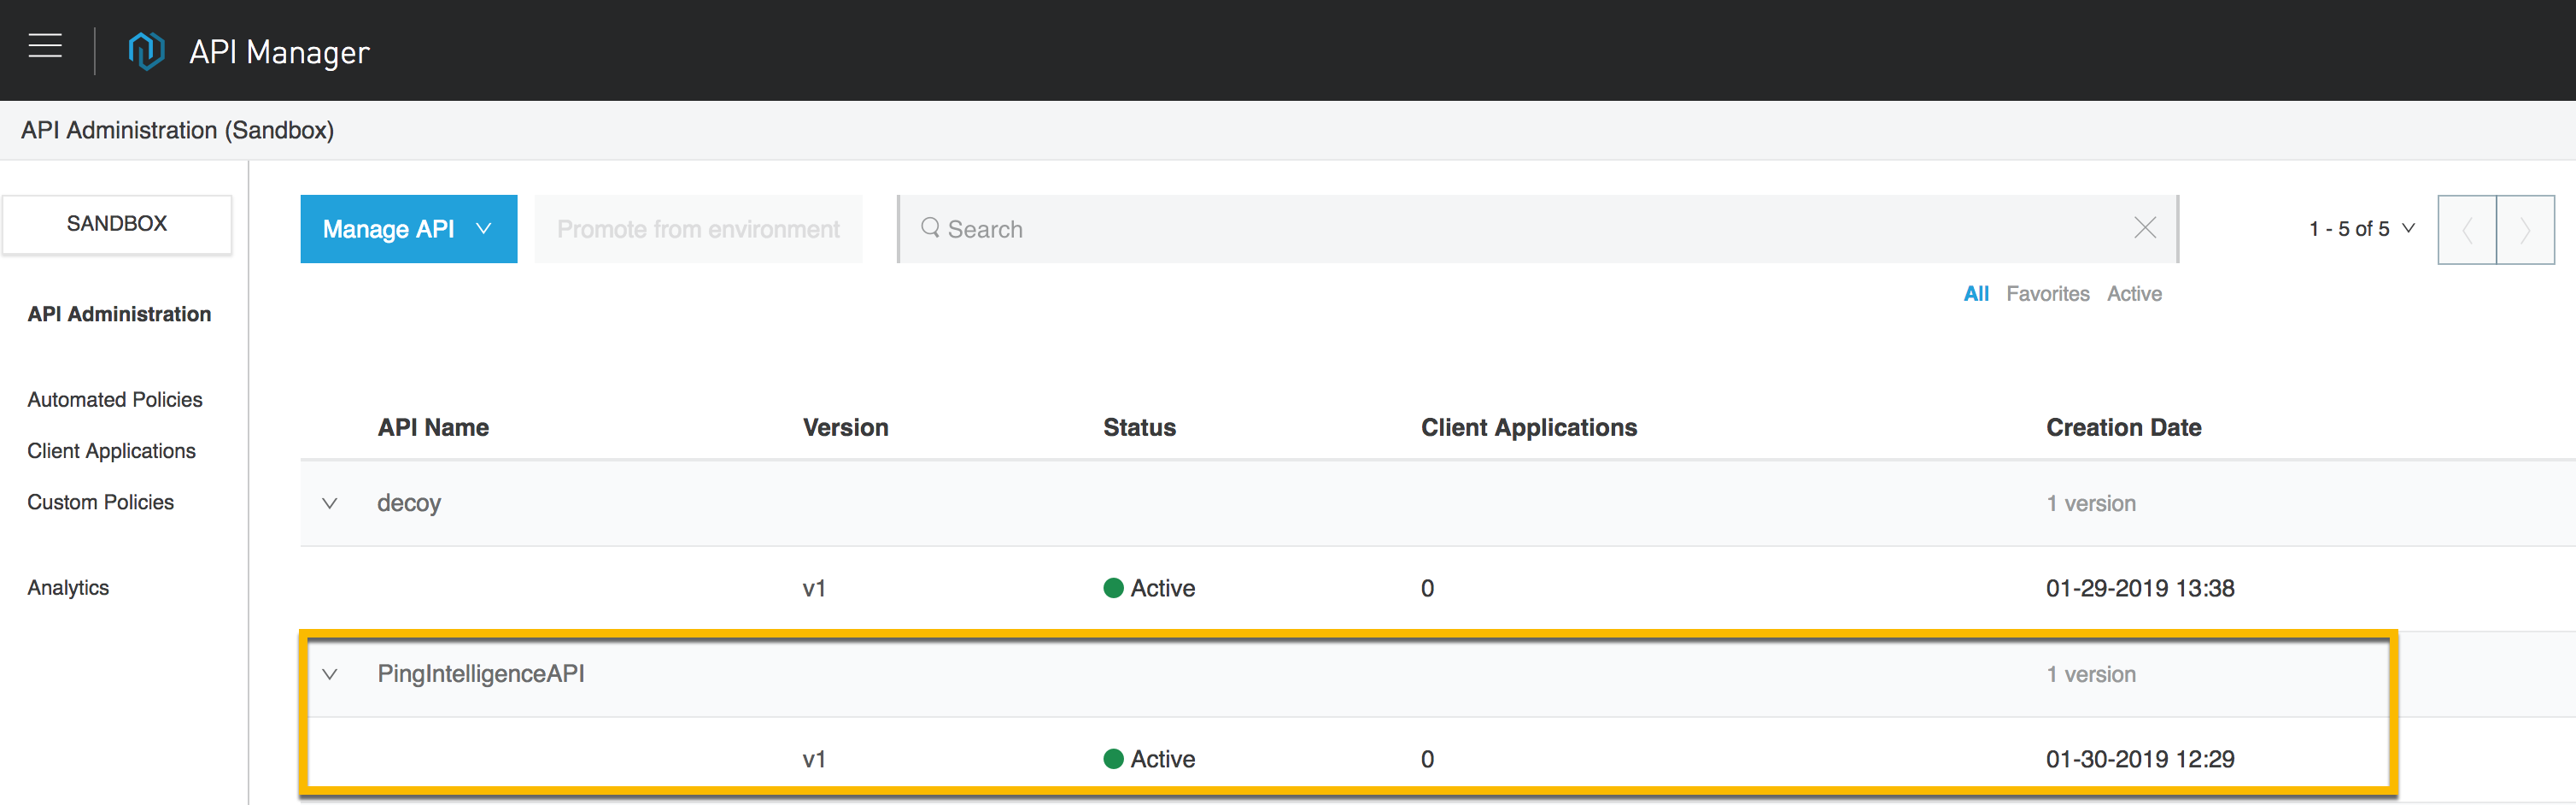Switch environment using SANDBOX button
This screenshot has height=805, width=2576.
(117, 224)
